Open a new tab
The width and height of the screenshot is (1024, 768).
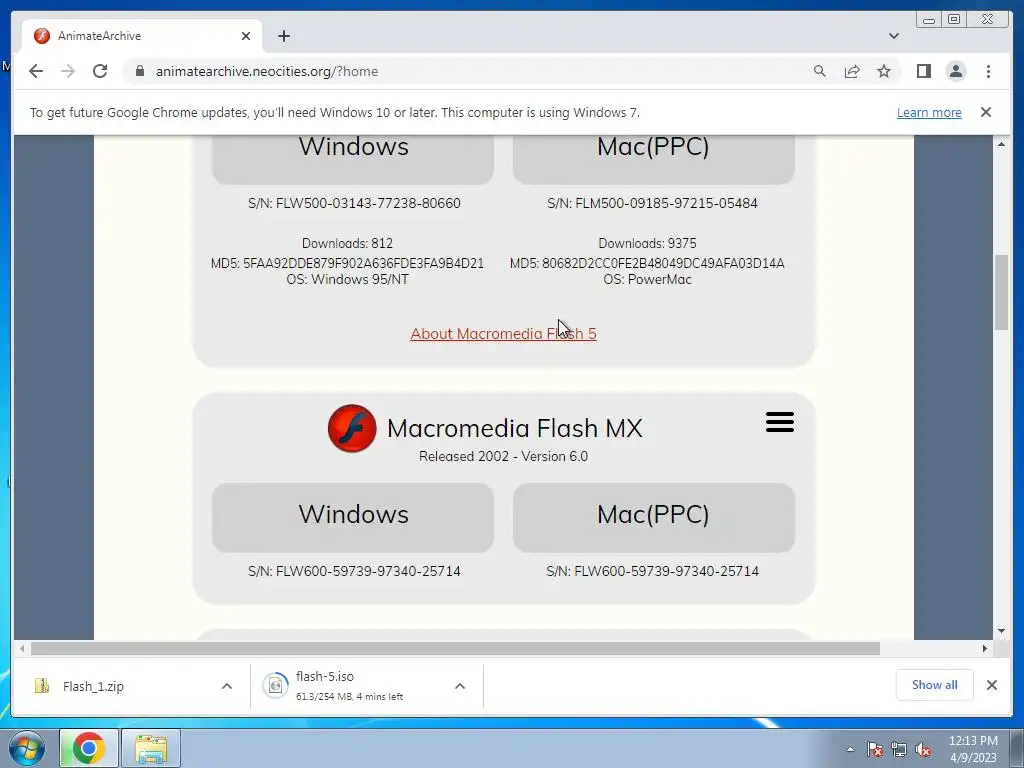tap(283, 36)
